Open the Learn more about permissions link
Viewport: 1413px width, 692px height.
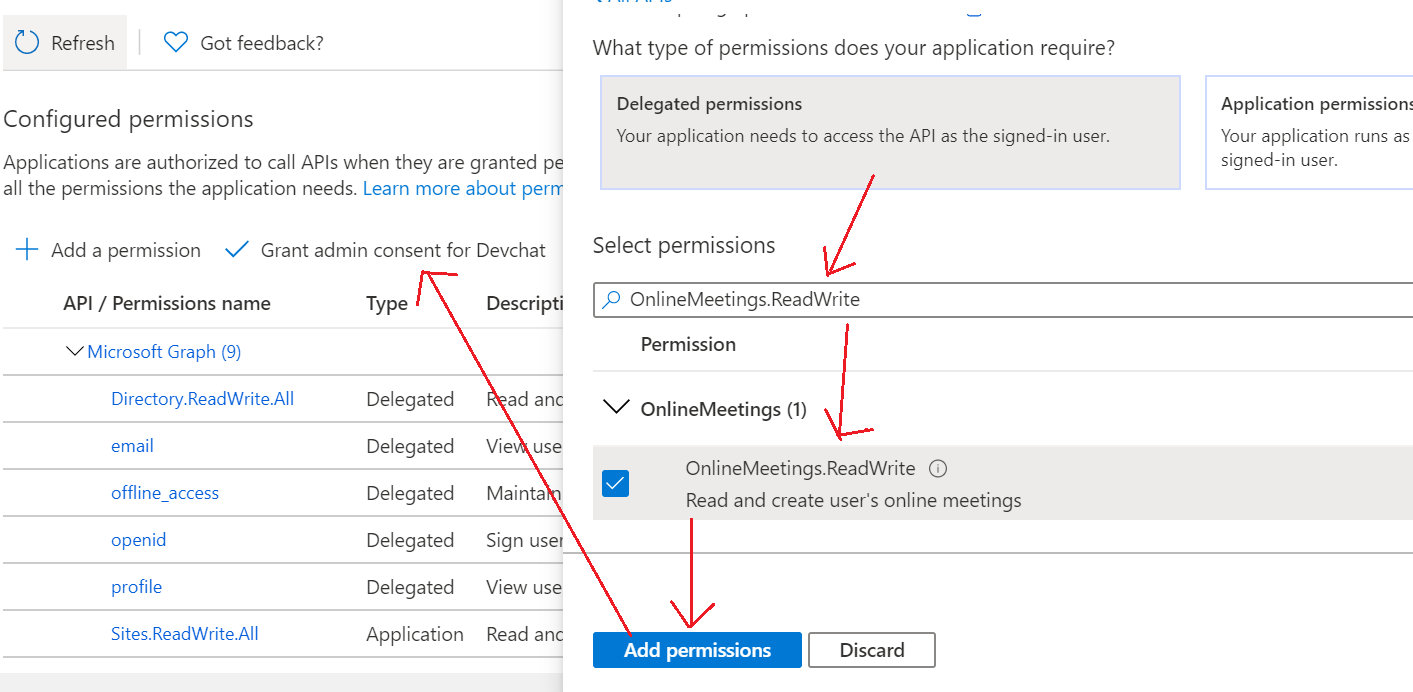click(463, 188)
